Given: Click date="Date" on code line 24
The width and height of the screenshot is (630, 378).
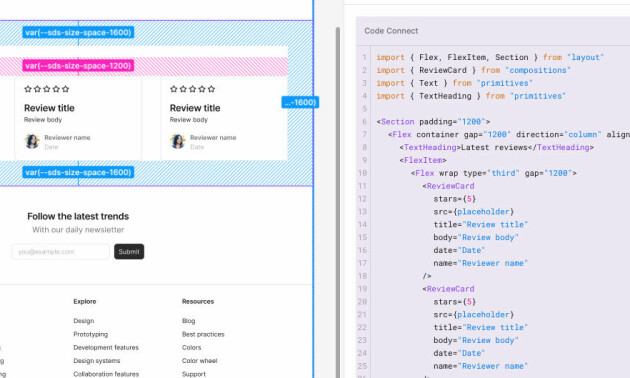Looking at the screenshot, I should click(x=459, y=353).
